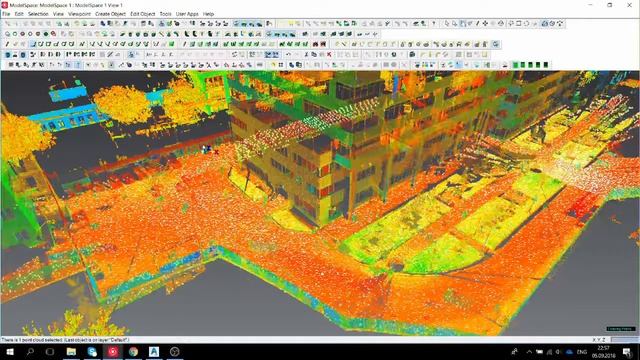
Task: Open Windows taskbar search
Action: [30, 351]
